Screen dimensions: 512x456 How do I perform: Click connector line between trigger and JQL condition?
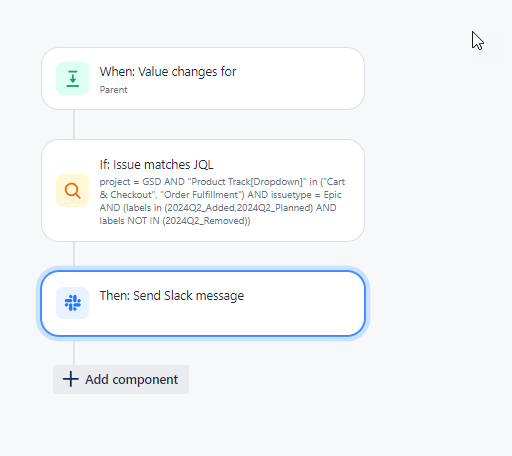pos(74,125)
